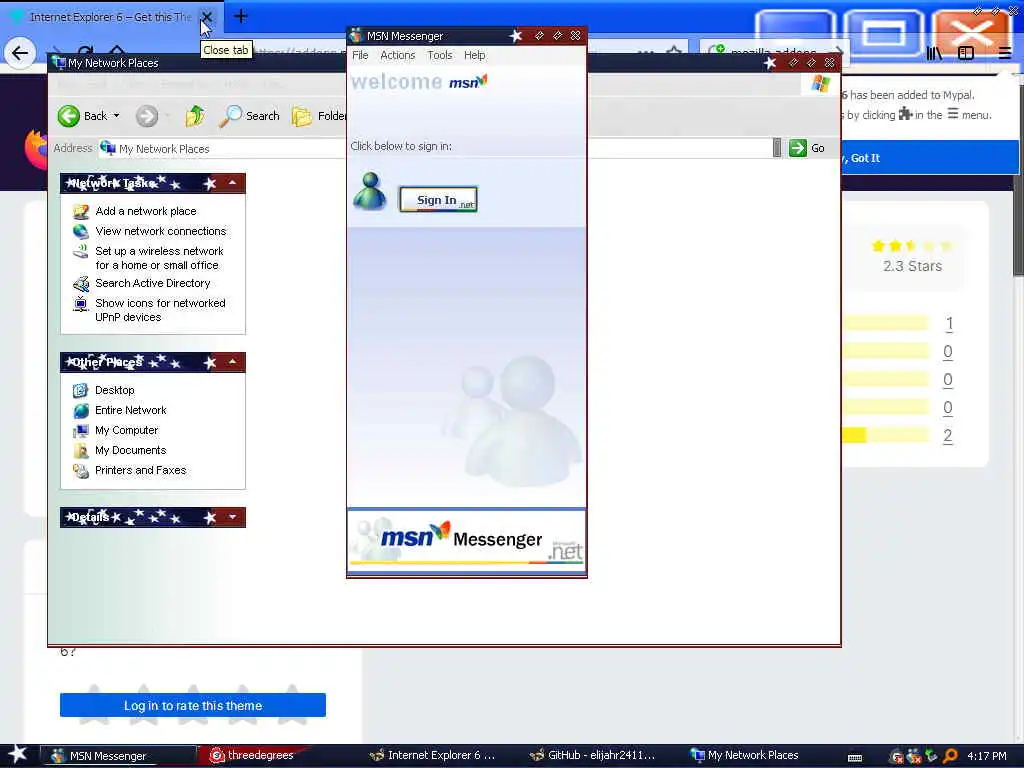Open the Actions menu in MSN Messenger
This screenshot has height=768, width=1024.
click(397, 56)
